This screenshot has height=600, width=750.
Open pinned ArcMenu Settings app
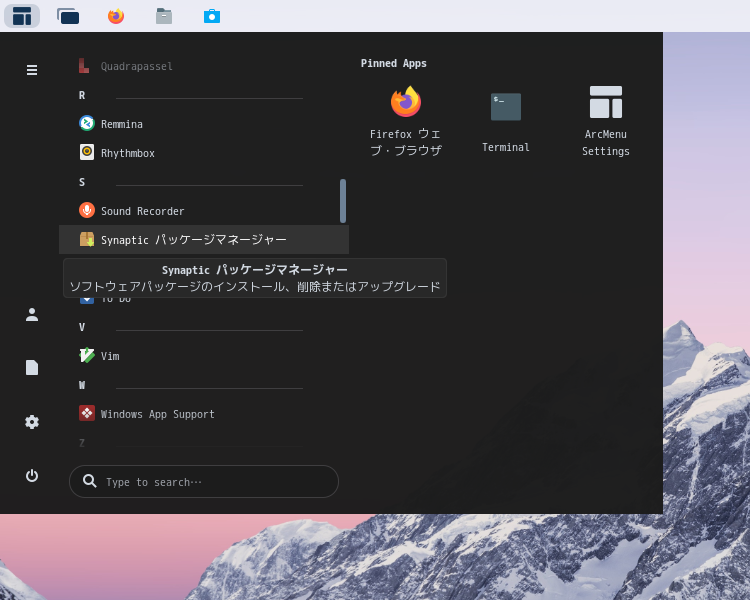pyautogui.click(x=606, y=121)
